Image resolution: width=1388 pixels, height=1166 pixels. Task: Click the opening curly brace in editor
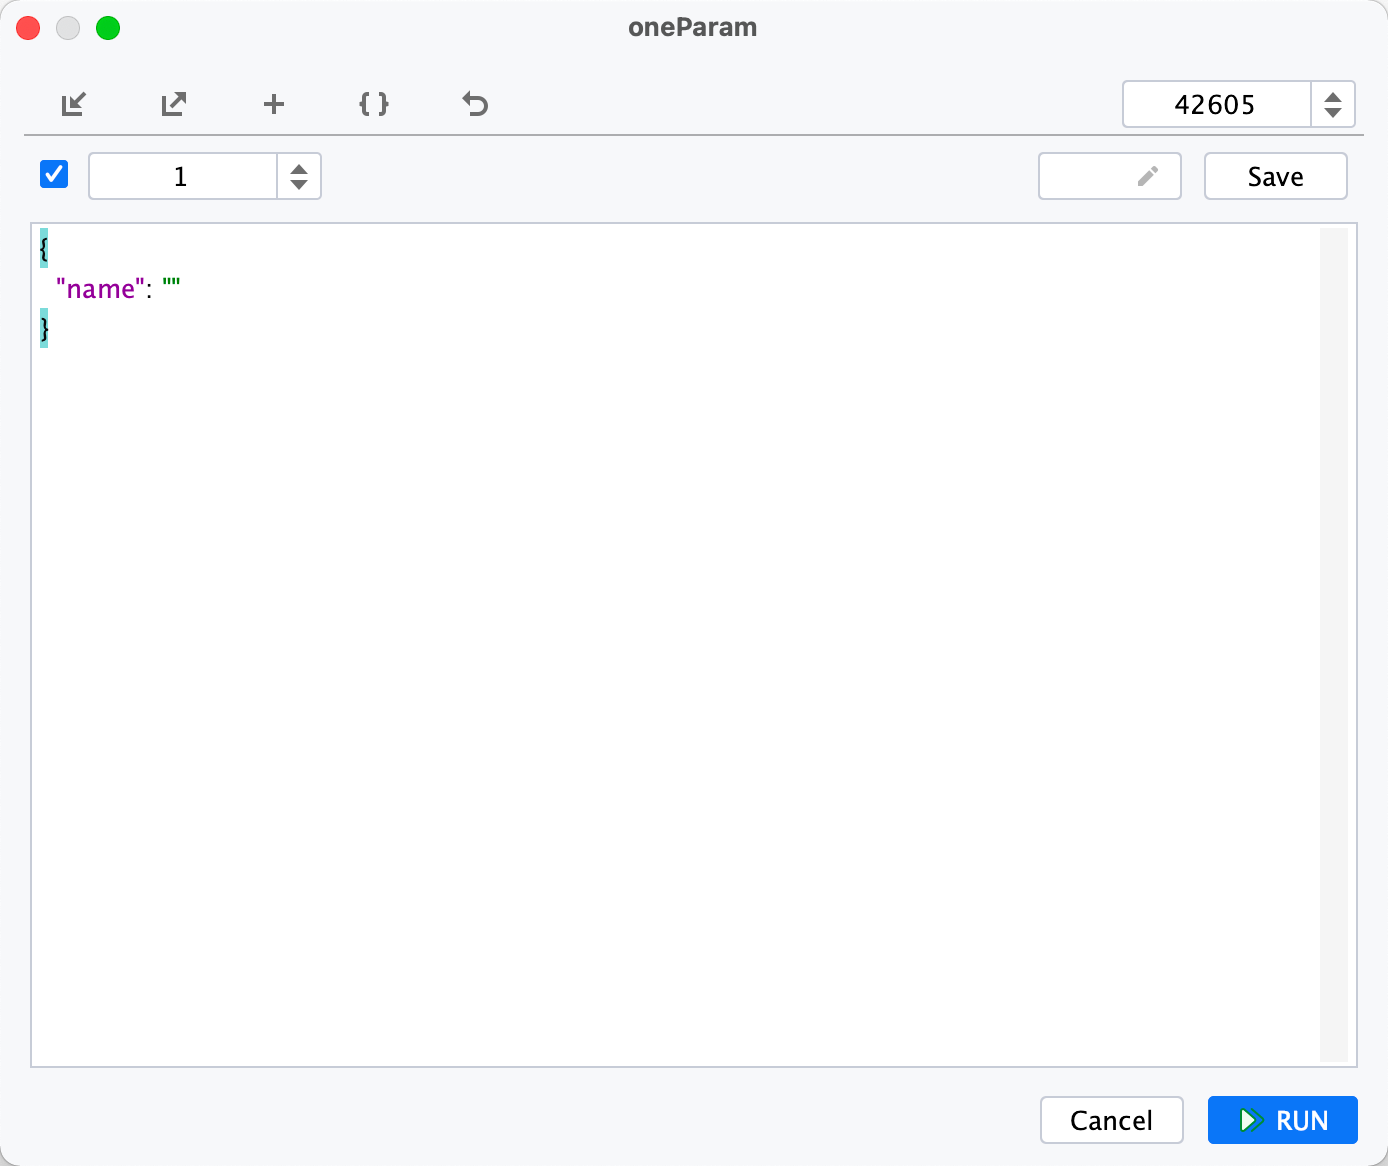(x=44, y=248)
